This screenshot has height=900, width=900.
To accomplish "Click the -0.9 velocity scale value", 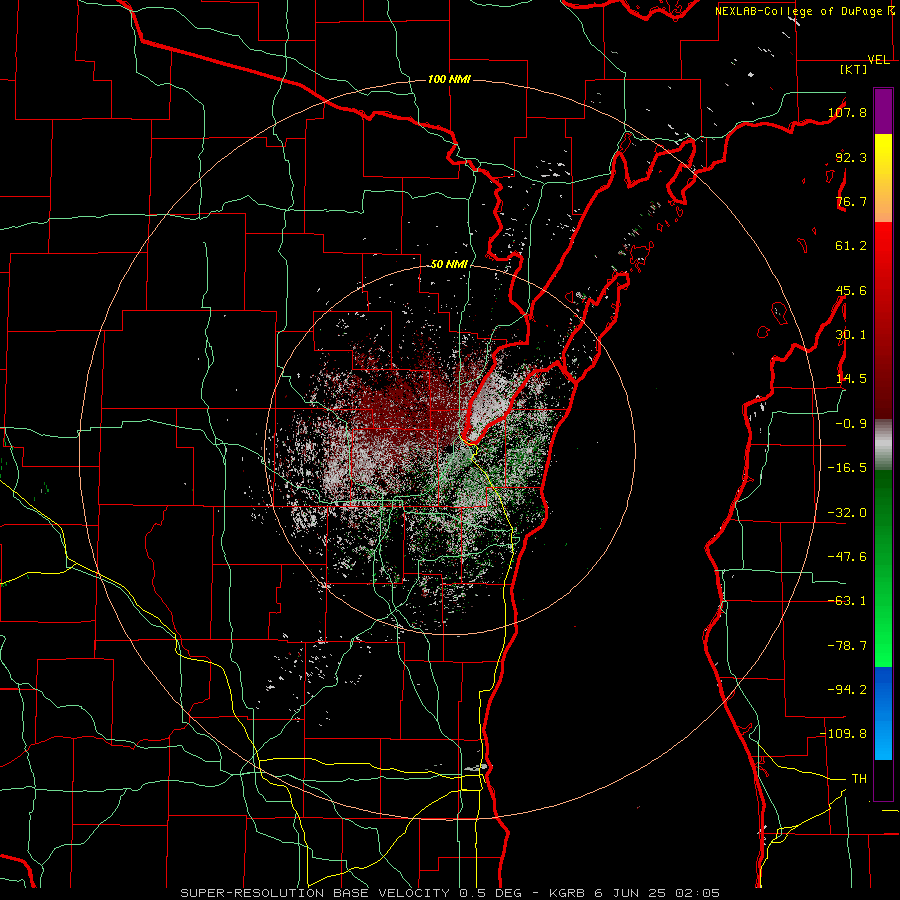I will [x=851, y=424].
